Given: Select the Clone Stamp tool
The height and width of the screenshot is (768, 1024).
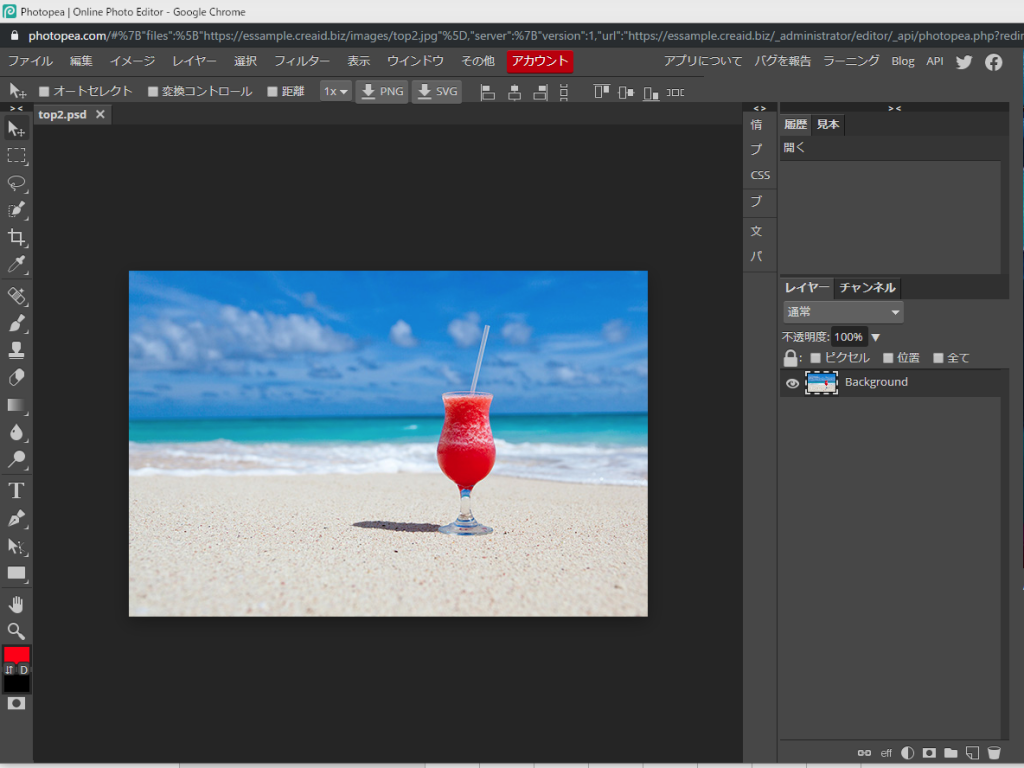Looking at the screenshot, I should tap(16, 351).
